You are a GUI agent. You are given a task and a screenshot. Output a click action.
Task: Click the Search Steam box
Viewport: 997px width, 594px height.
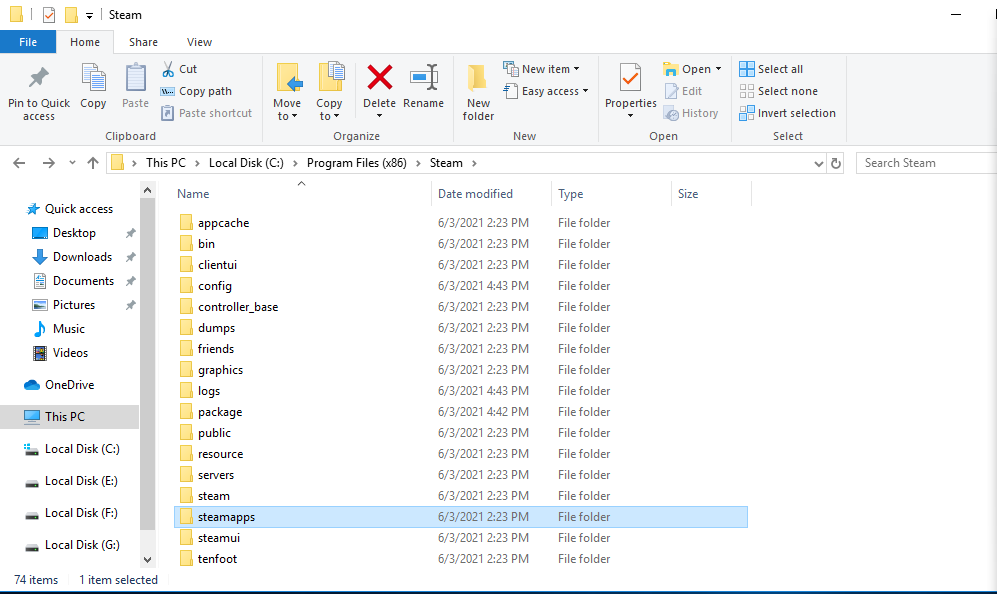[x=926, y=163]
